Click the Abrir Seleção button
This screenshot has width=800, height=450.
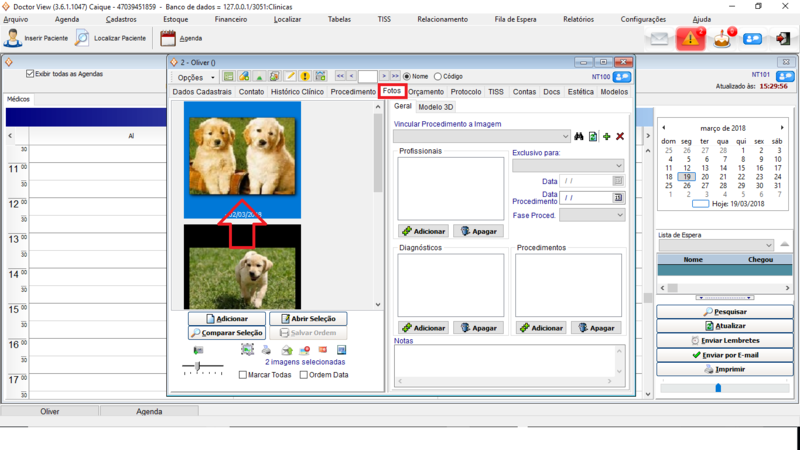[308, 318]
